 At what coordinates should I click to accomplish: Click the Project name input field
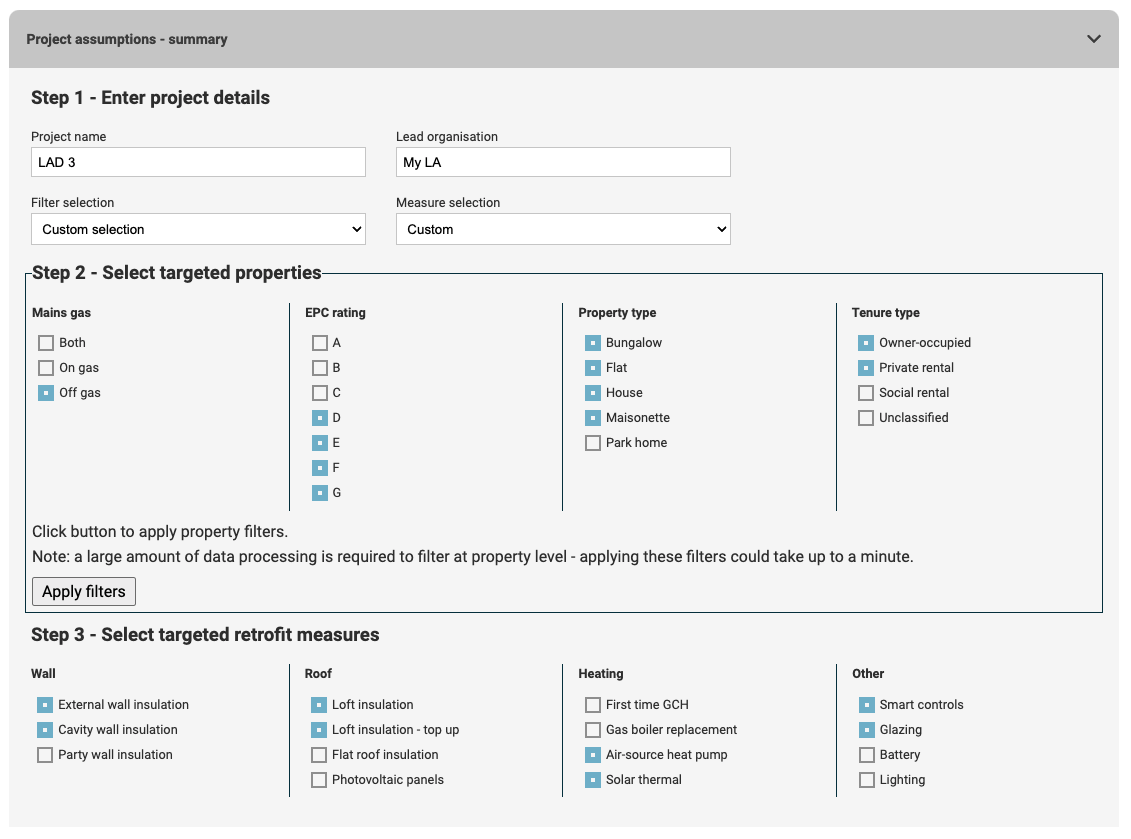pyautogui.click(x=198, y=162)
